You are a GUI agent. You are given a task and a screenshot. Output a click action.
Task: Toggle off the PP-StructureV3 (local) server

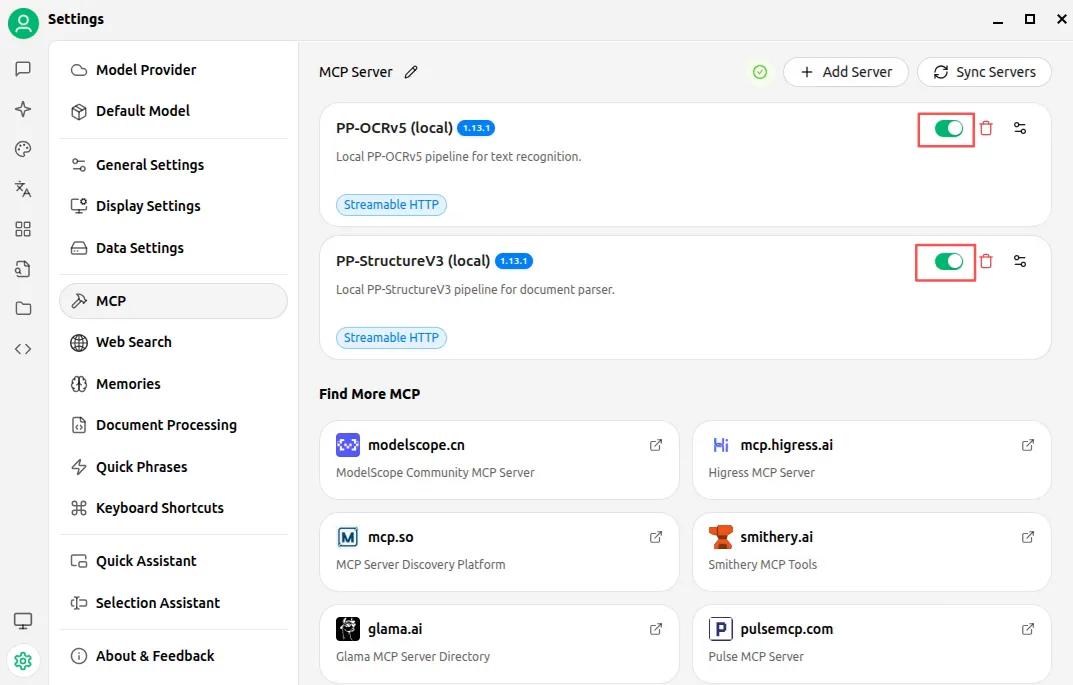pos(948,261)
